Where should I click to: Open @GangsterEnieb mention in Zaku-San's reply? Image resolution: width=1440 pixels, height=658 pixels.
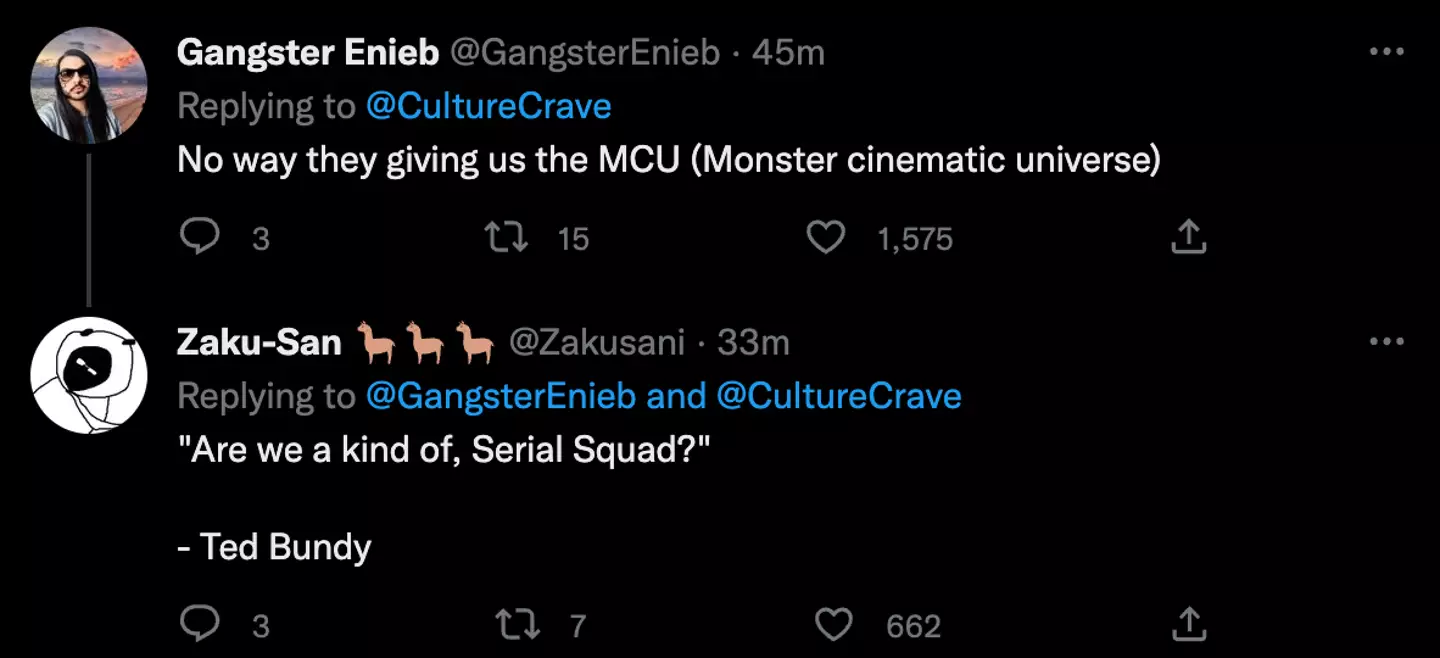pos(501,396)
